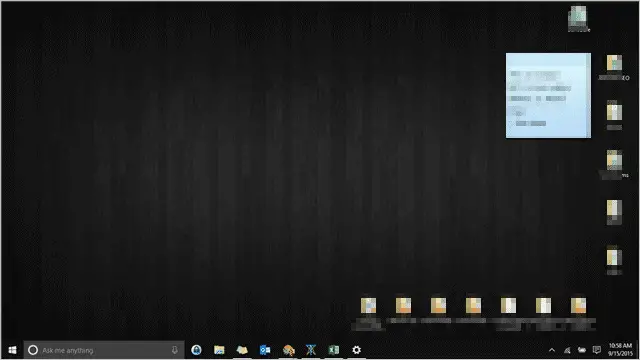Select the desktop icon labeled ending in 'ZO'
The width and height of the screenshot is (640, 360).
614,67
